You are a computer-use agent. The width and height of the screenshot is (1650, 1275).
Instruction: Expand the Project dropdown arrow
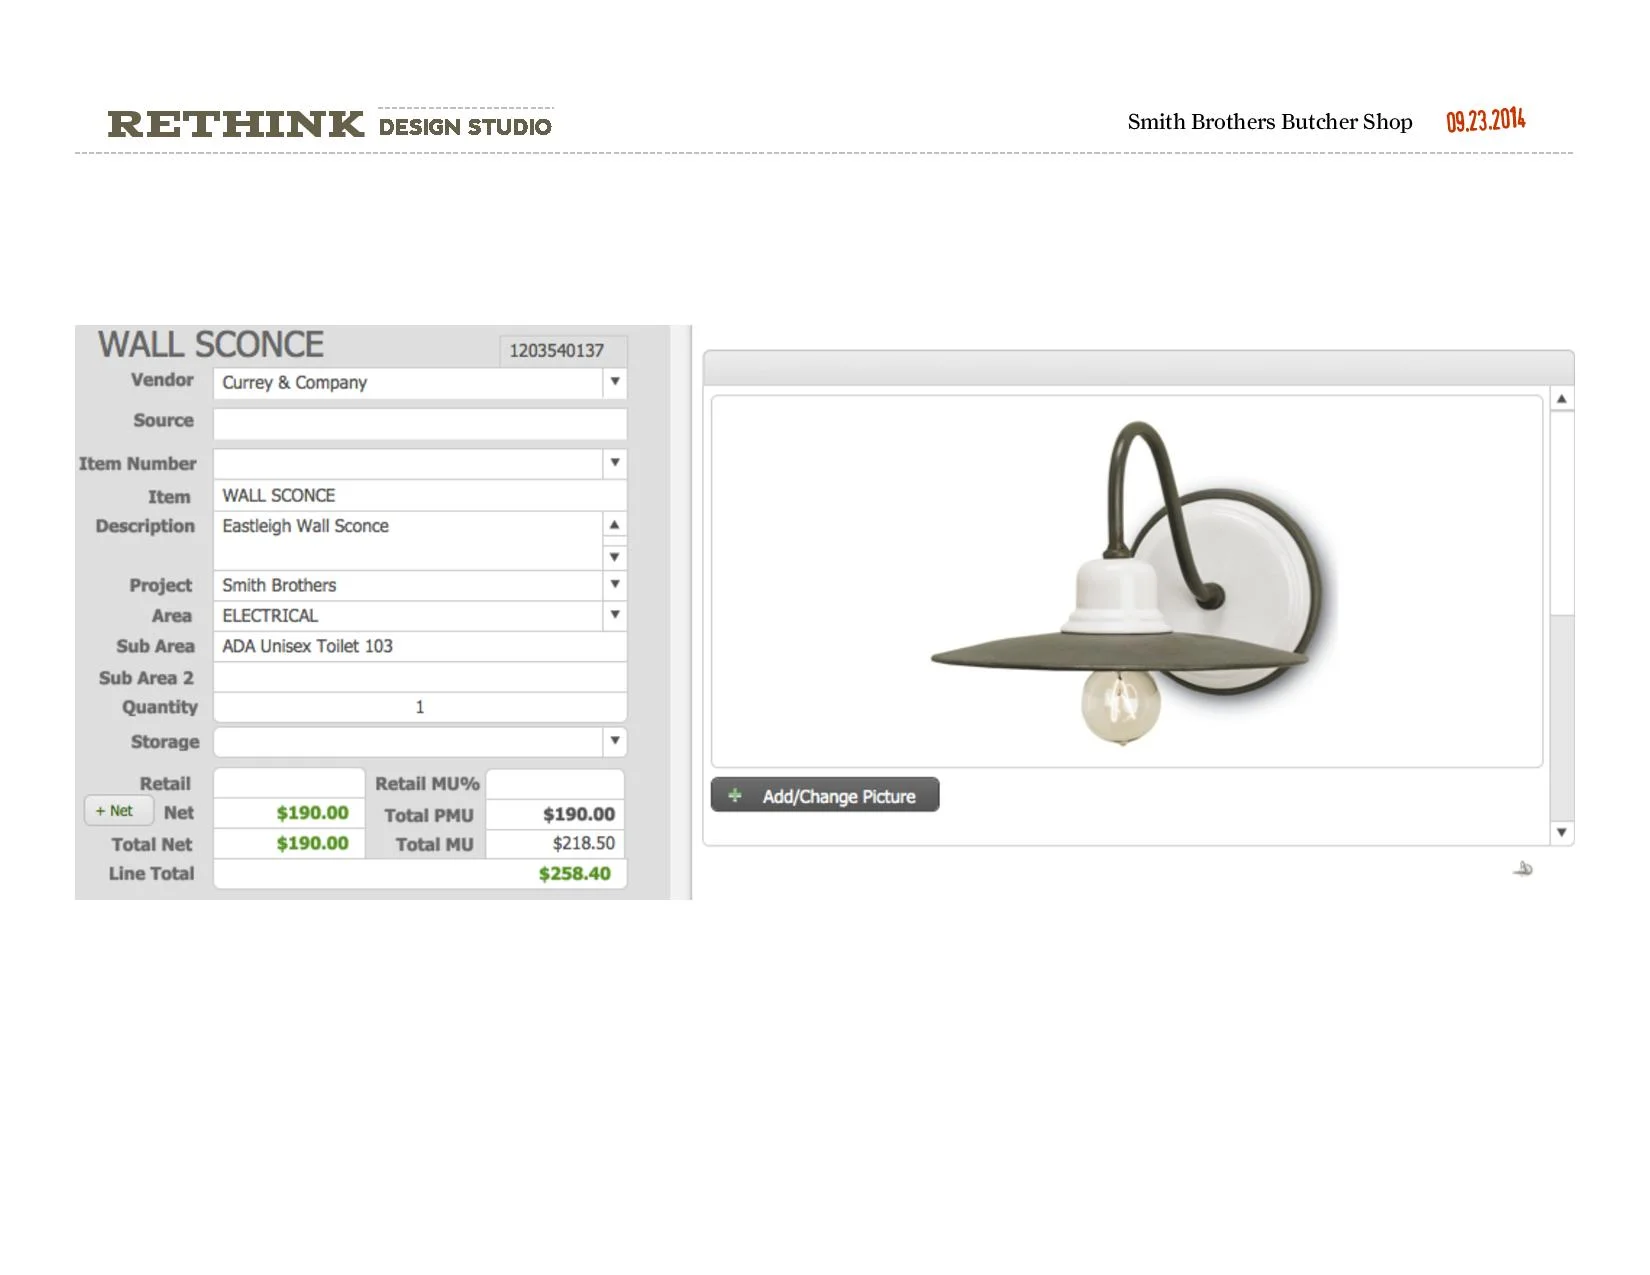tap(615, 584)
